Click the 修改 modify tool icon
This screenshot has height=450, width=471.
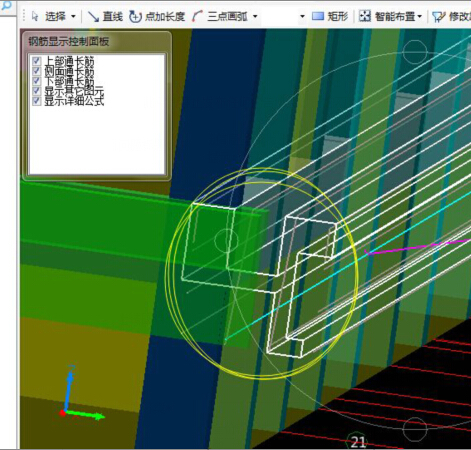point(439,17)
